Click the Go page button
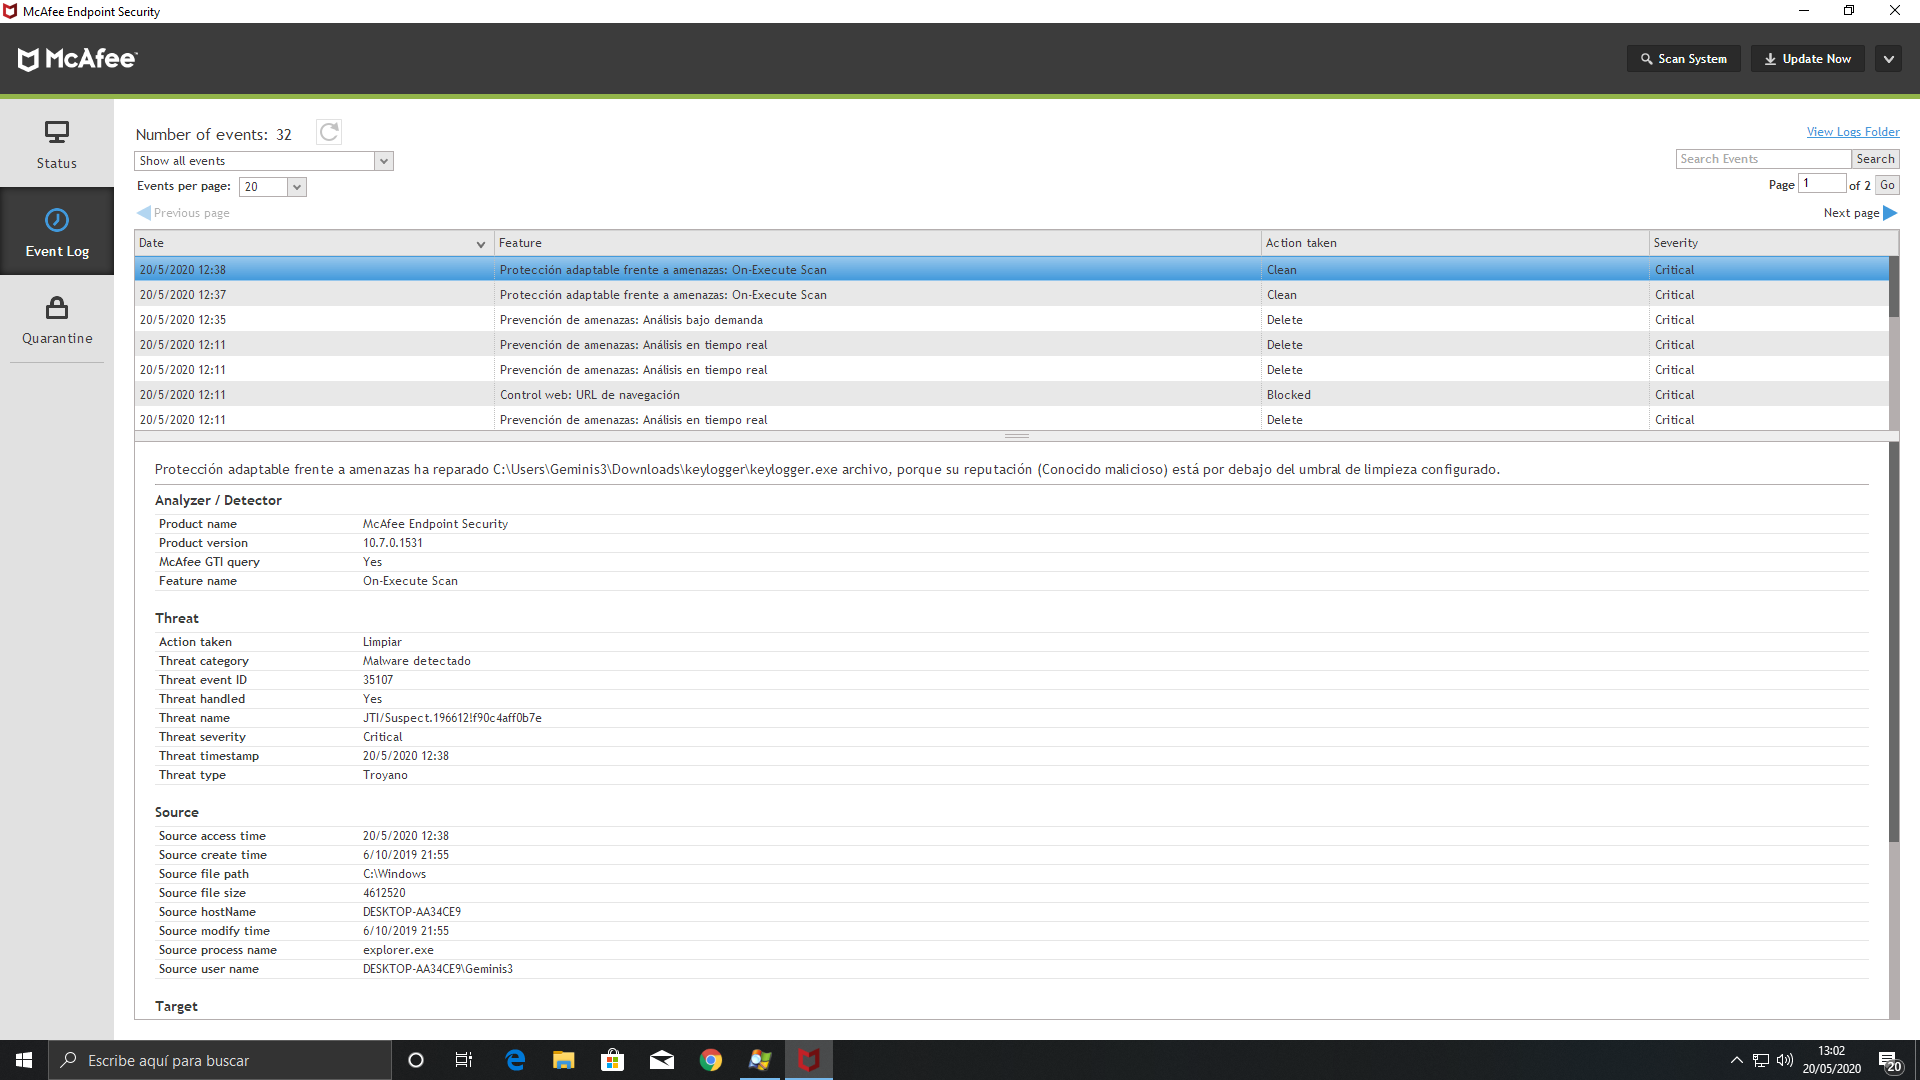The width and height of the screenshot is (1920, 1080). [x=1887, y=185]
